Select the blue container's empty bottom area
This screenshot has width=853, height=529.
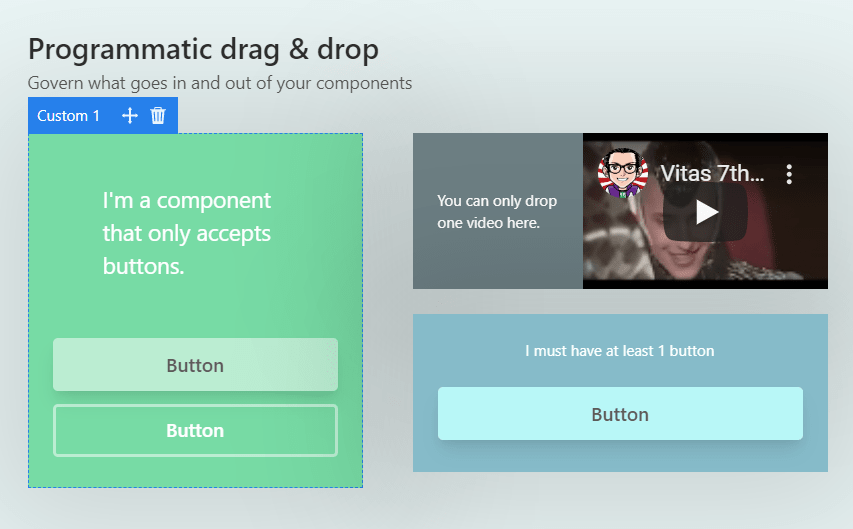(620, 456)
